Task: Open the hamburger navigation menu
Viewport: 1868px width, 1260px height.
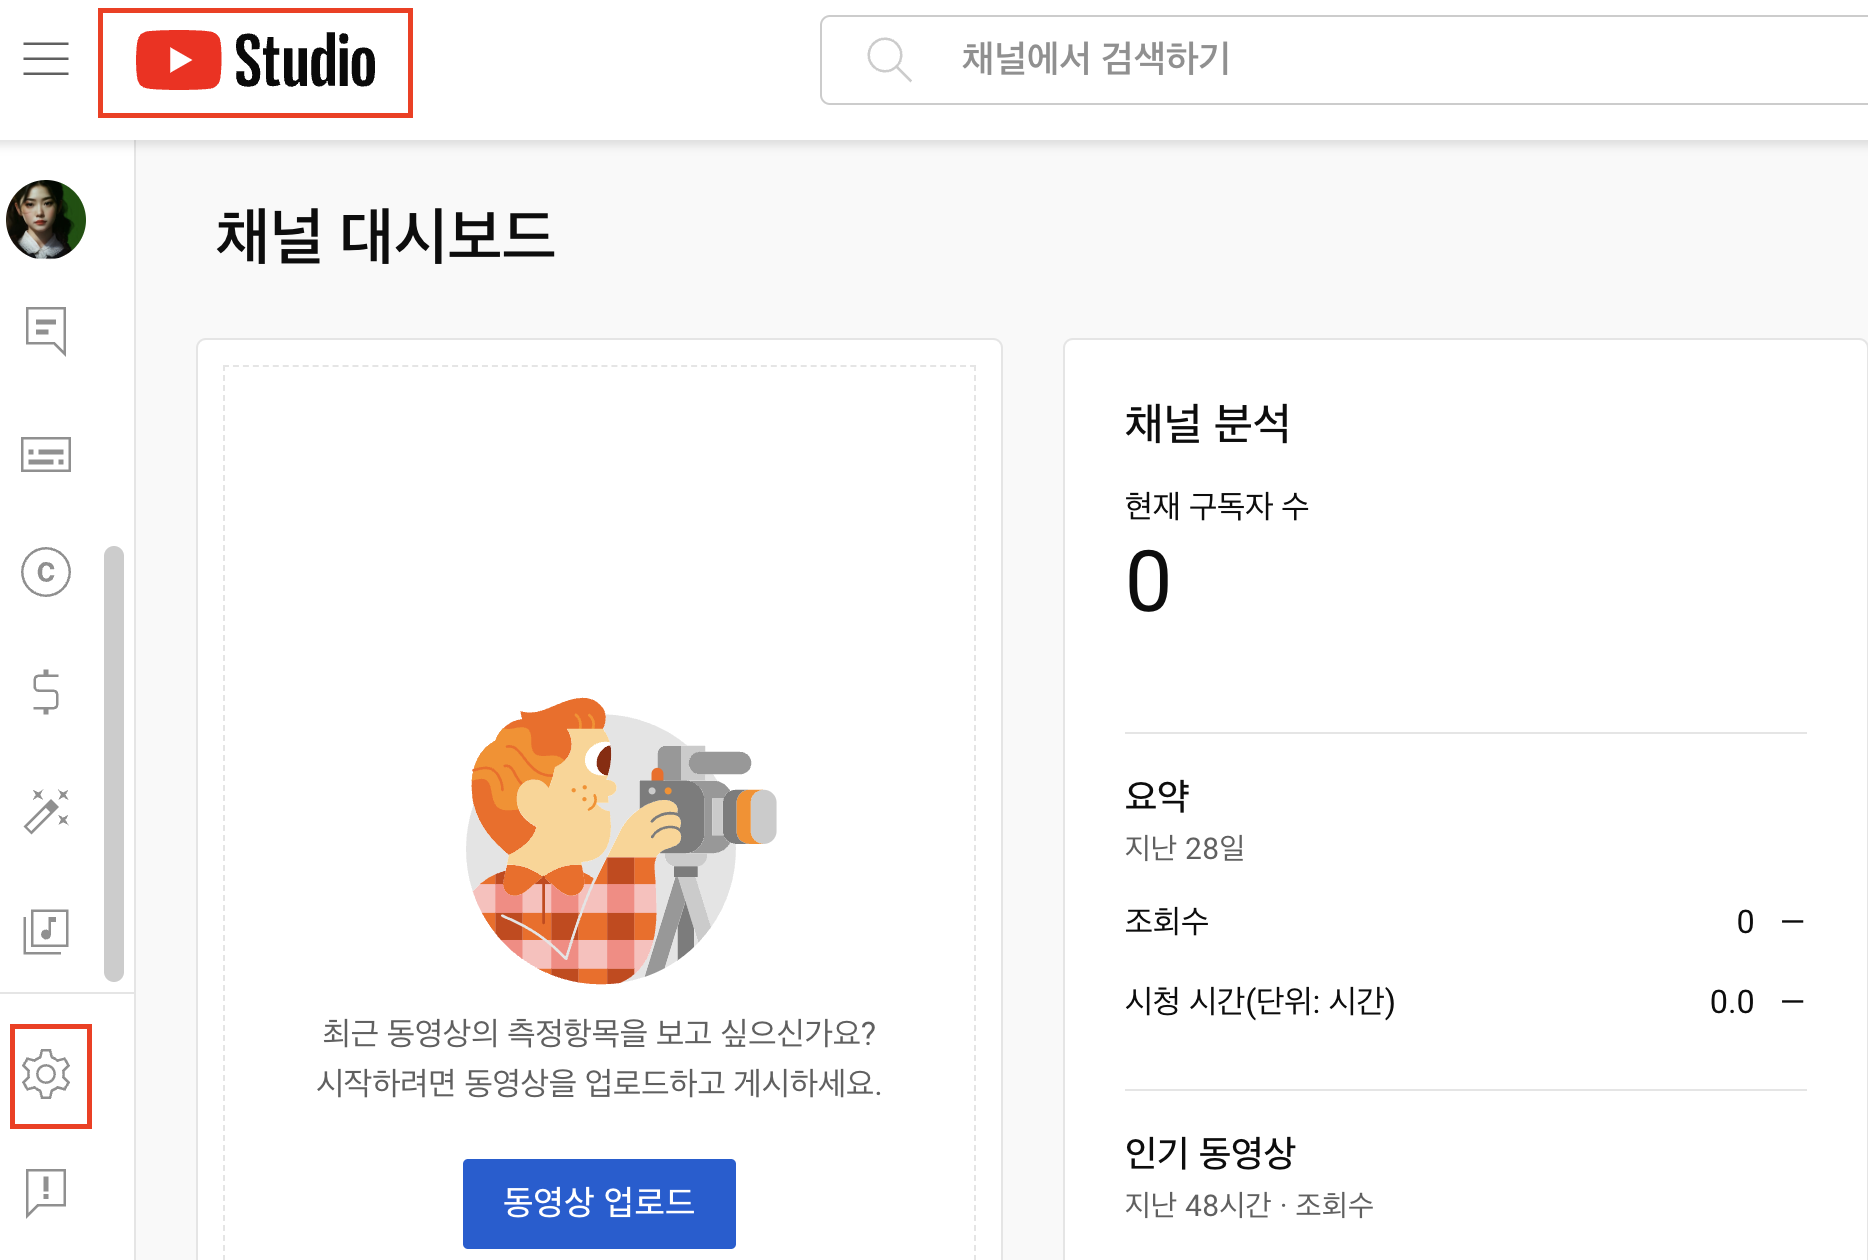Action: 46,59
